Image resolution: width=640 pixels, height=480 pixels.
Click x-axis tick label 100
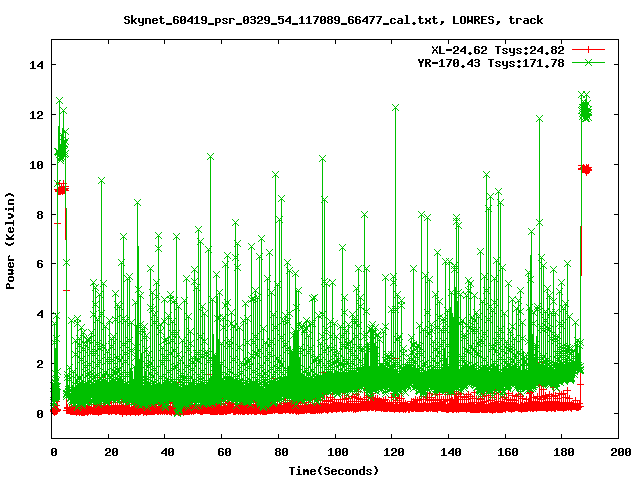[338, 452]
